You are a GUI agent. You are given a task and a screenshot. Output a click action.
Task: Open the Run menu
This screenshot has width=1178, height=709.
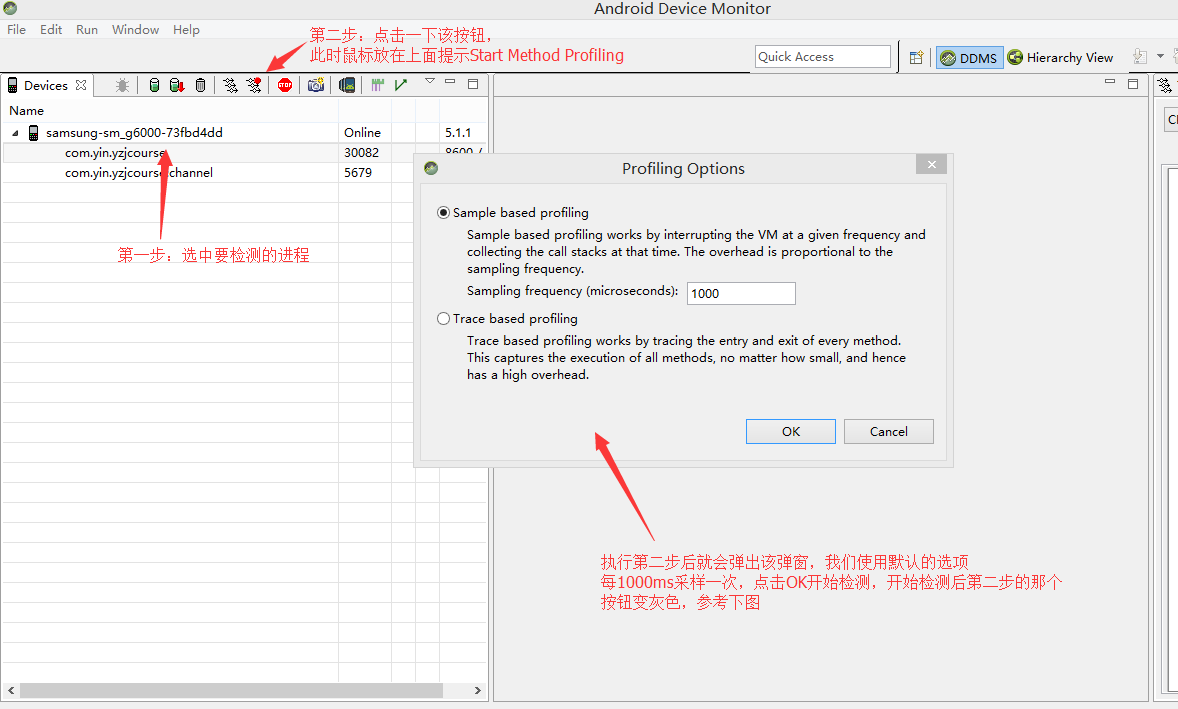coord(87,29)
